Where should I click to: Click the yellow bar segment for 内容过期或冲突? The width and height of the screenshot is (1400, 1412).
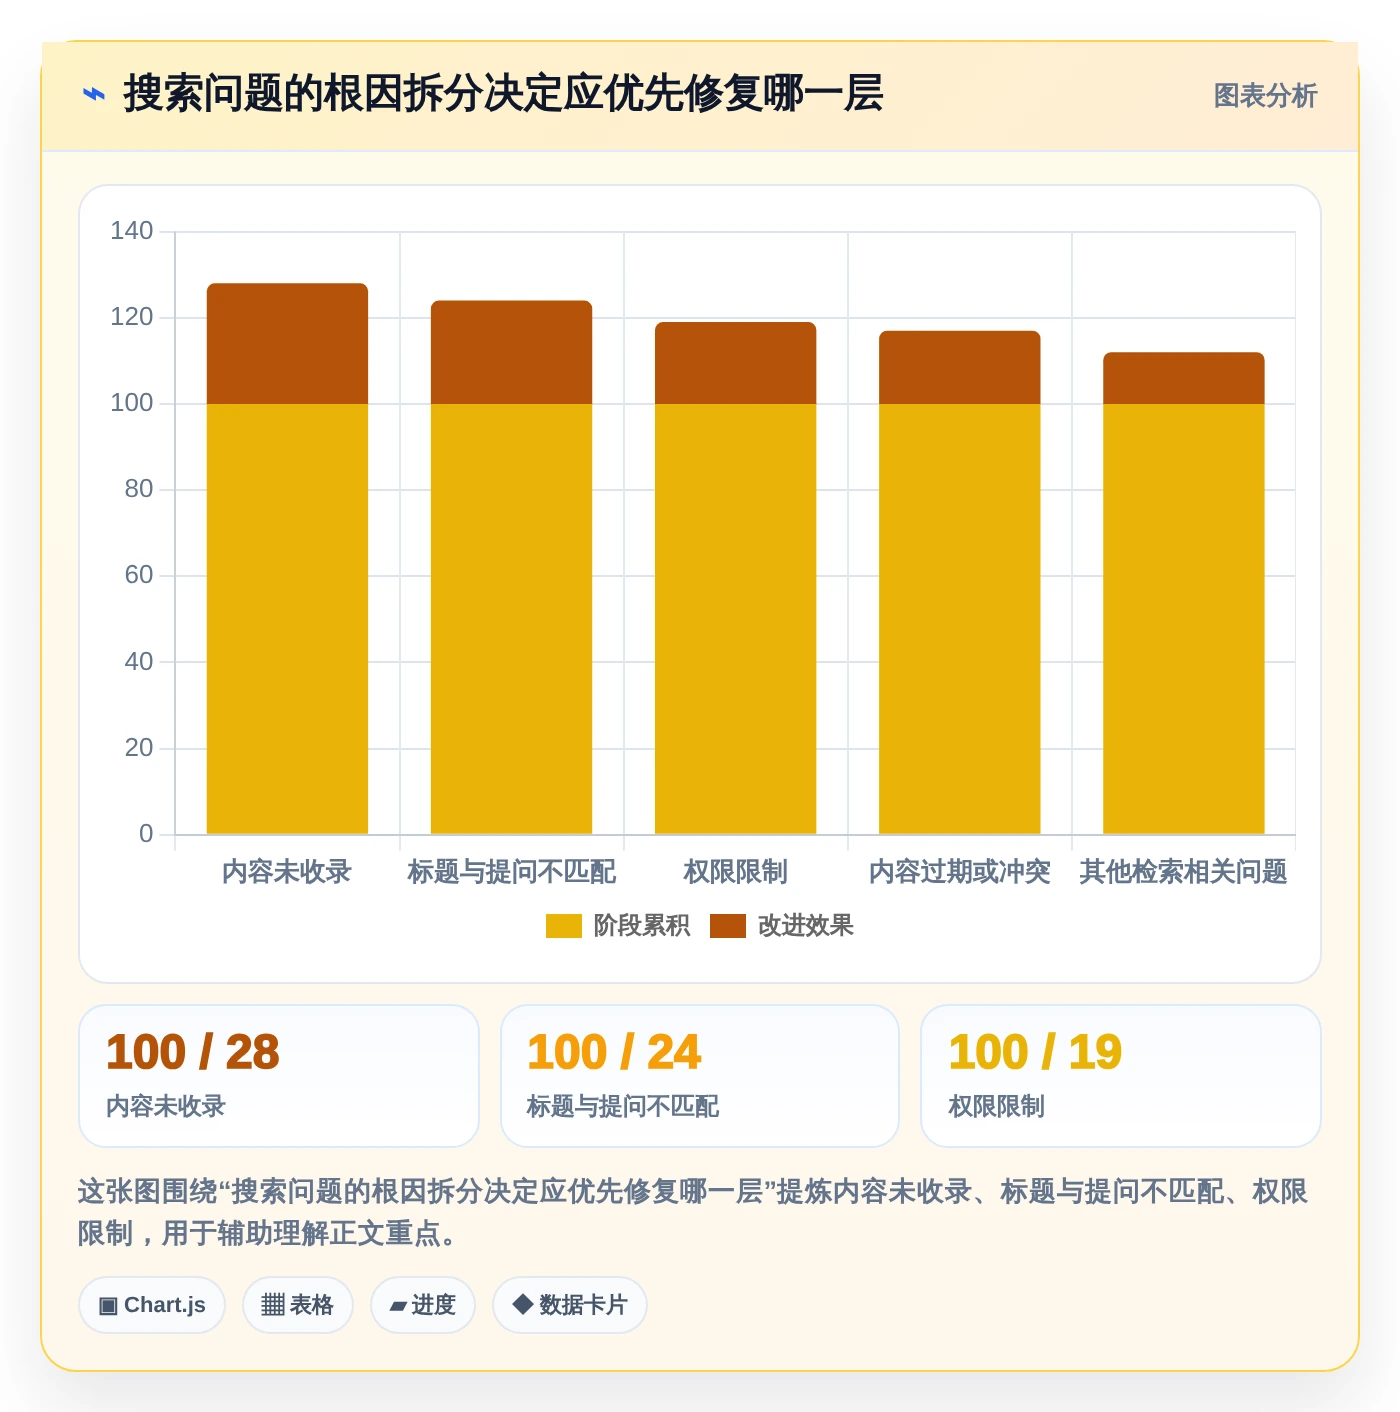959,619
